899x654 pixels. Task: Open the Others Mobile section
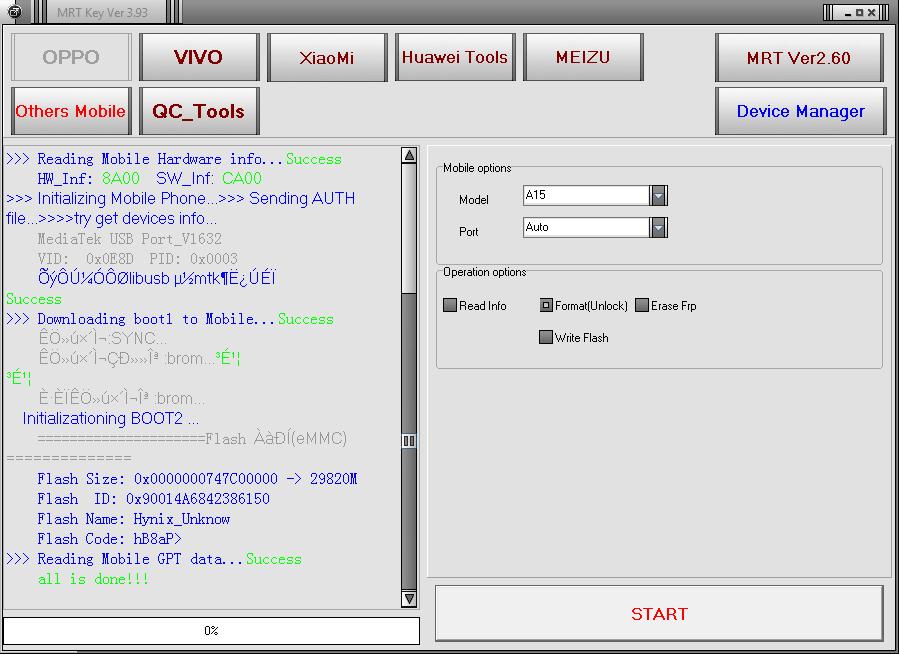[x=71, y=111]
